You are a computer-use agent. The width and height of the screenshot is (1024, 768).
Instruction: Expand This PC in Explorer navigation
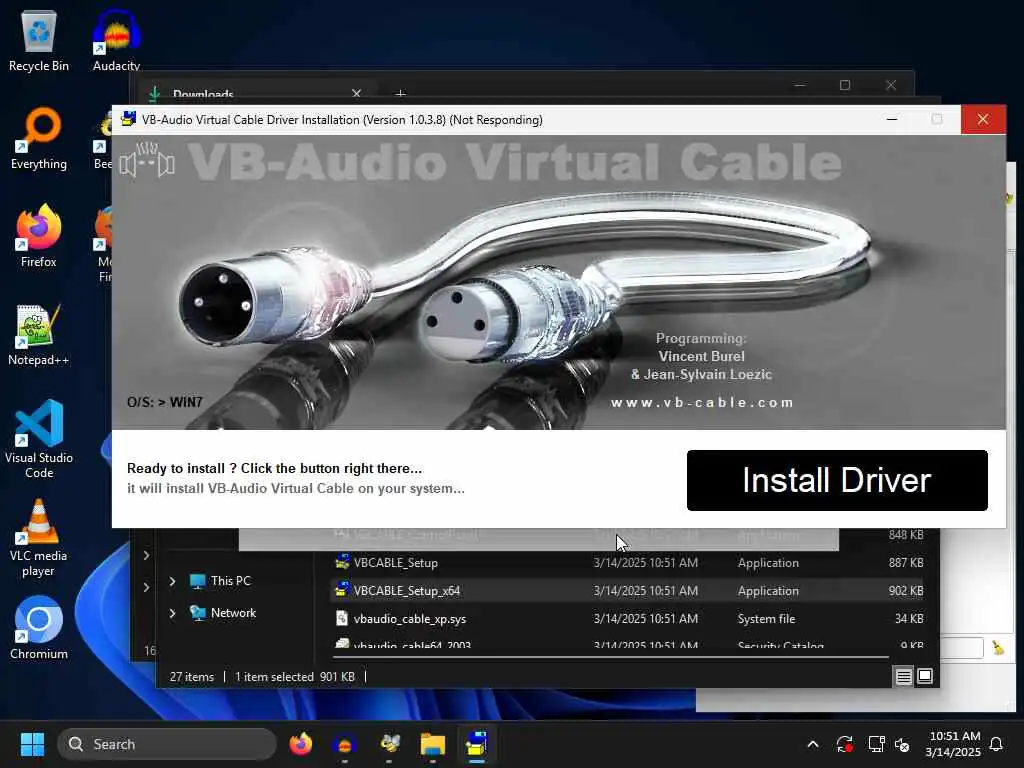click(x=172, y=581)
